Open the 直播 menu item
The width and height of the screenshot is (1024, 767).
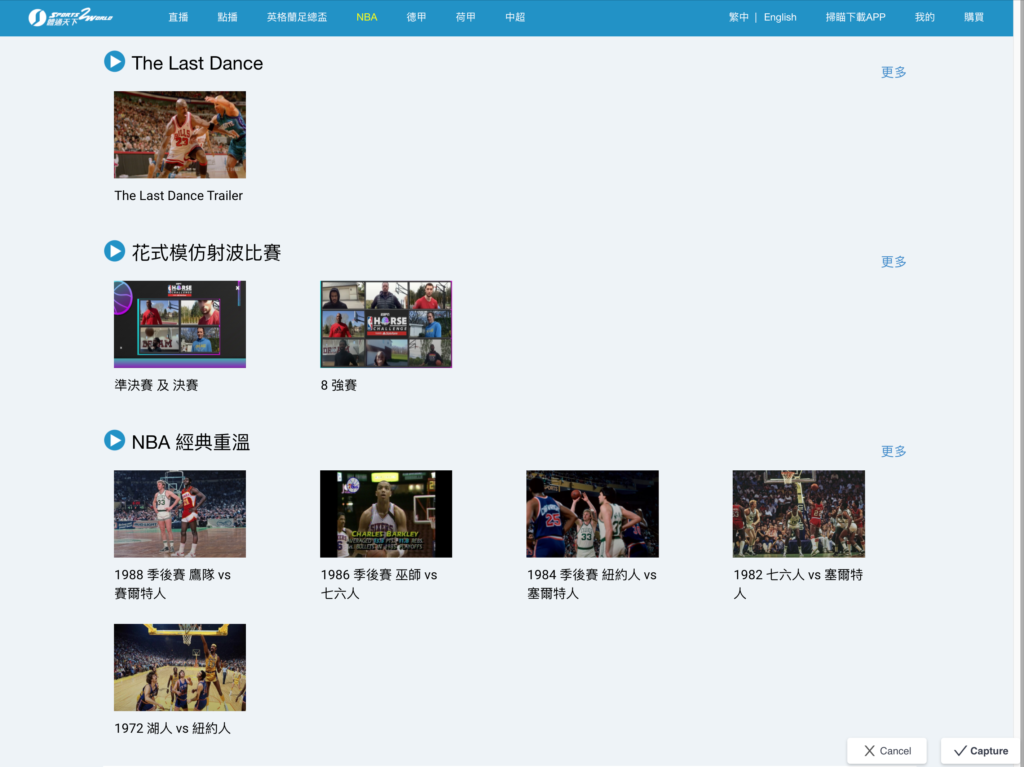[178, 17]
